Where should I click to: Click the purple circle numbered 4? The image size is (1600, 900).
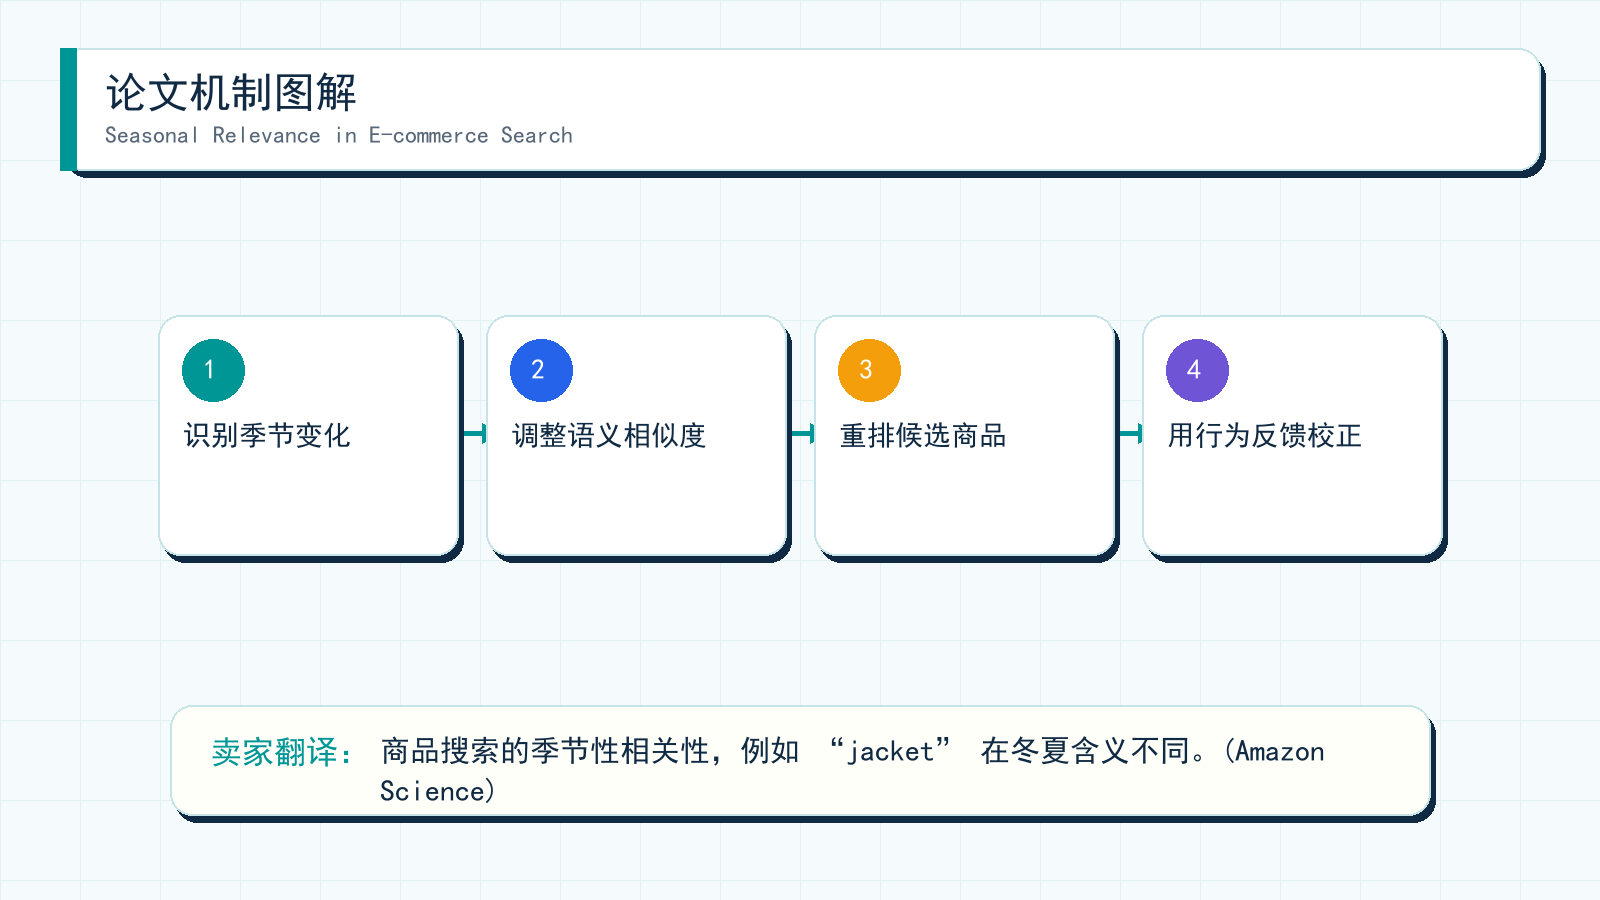(x=1197, y=370)
